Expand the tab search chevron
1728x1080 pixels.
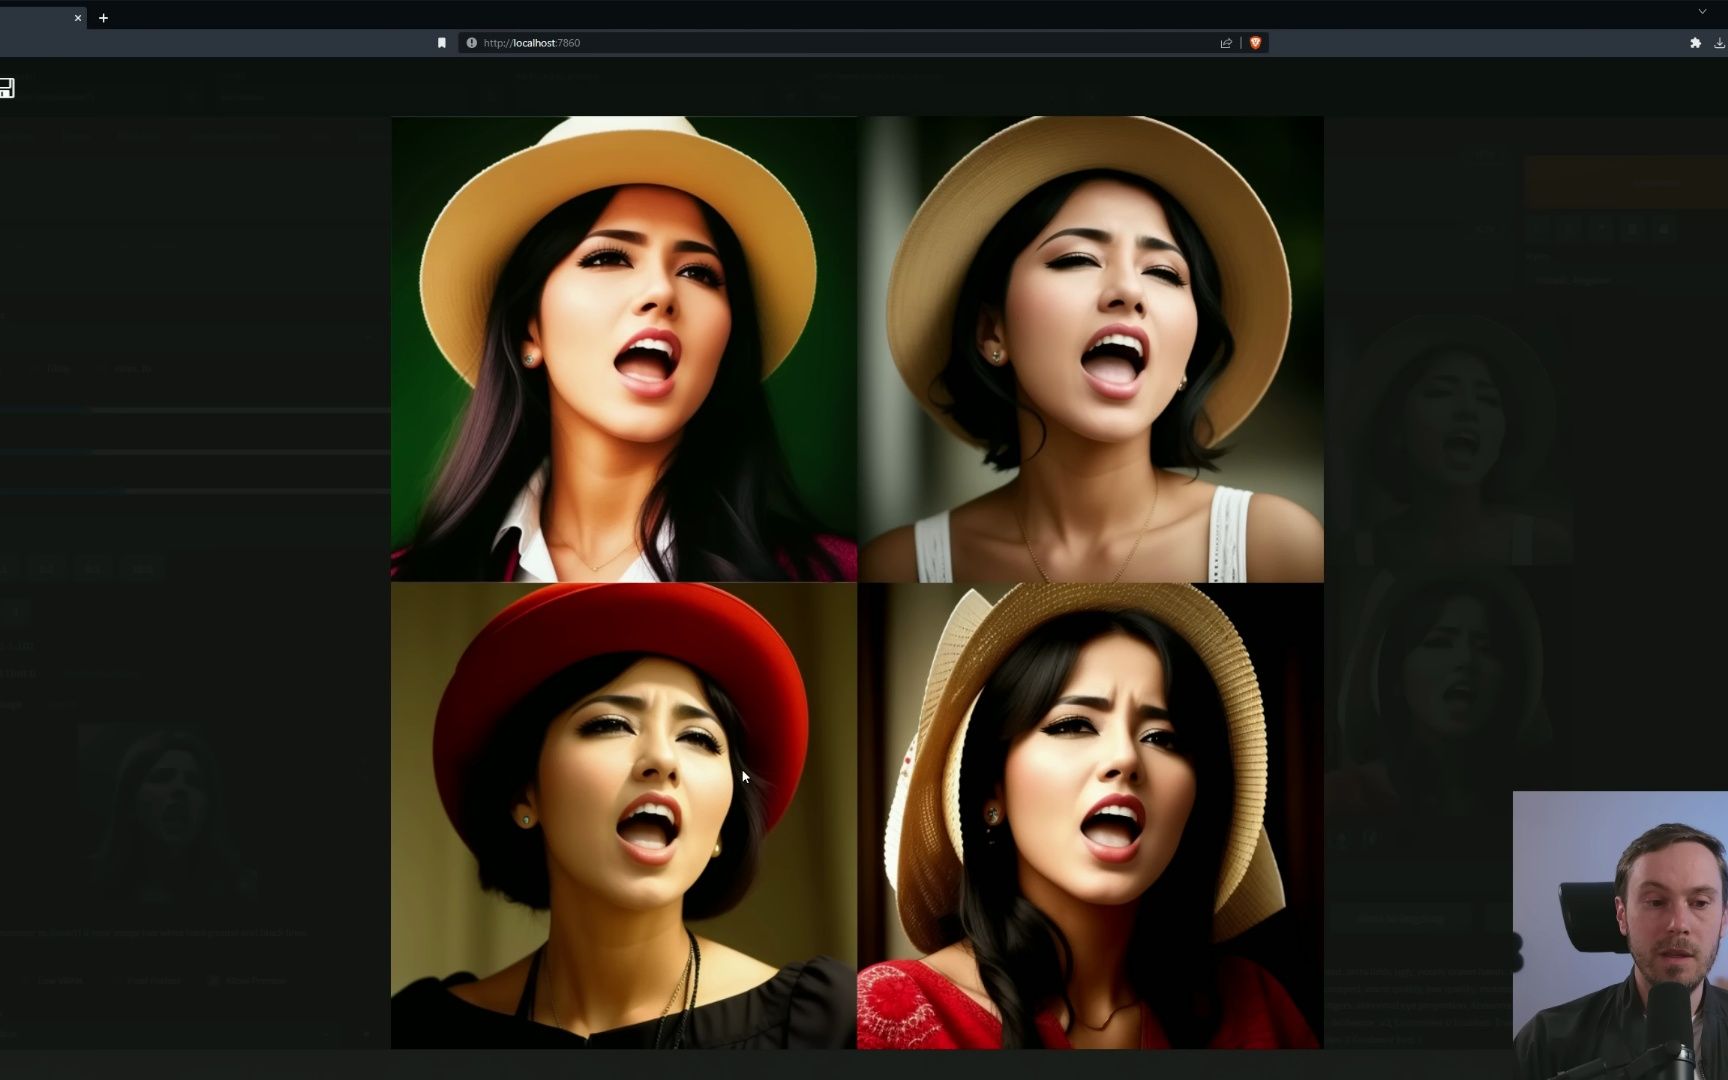point(1702,12)
